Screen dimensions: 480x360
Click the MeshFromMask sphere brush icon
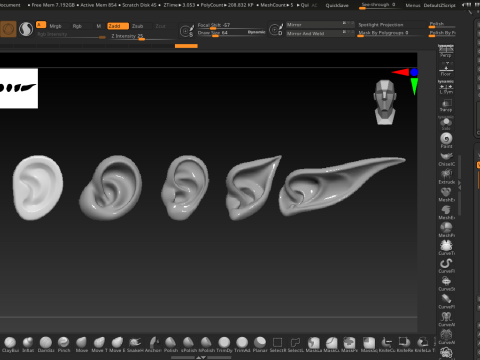[x=446, y=230]
